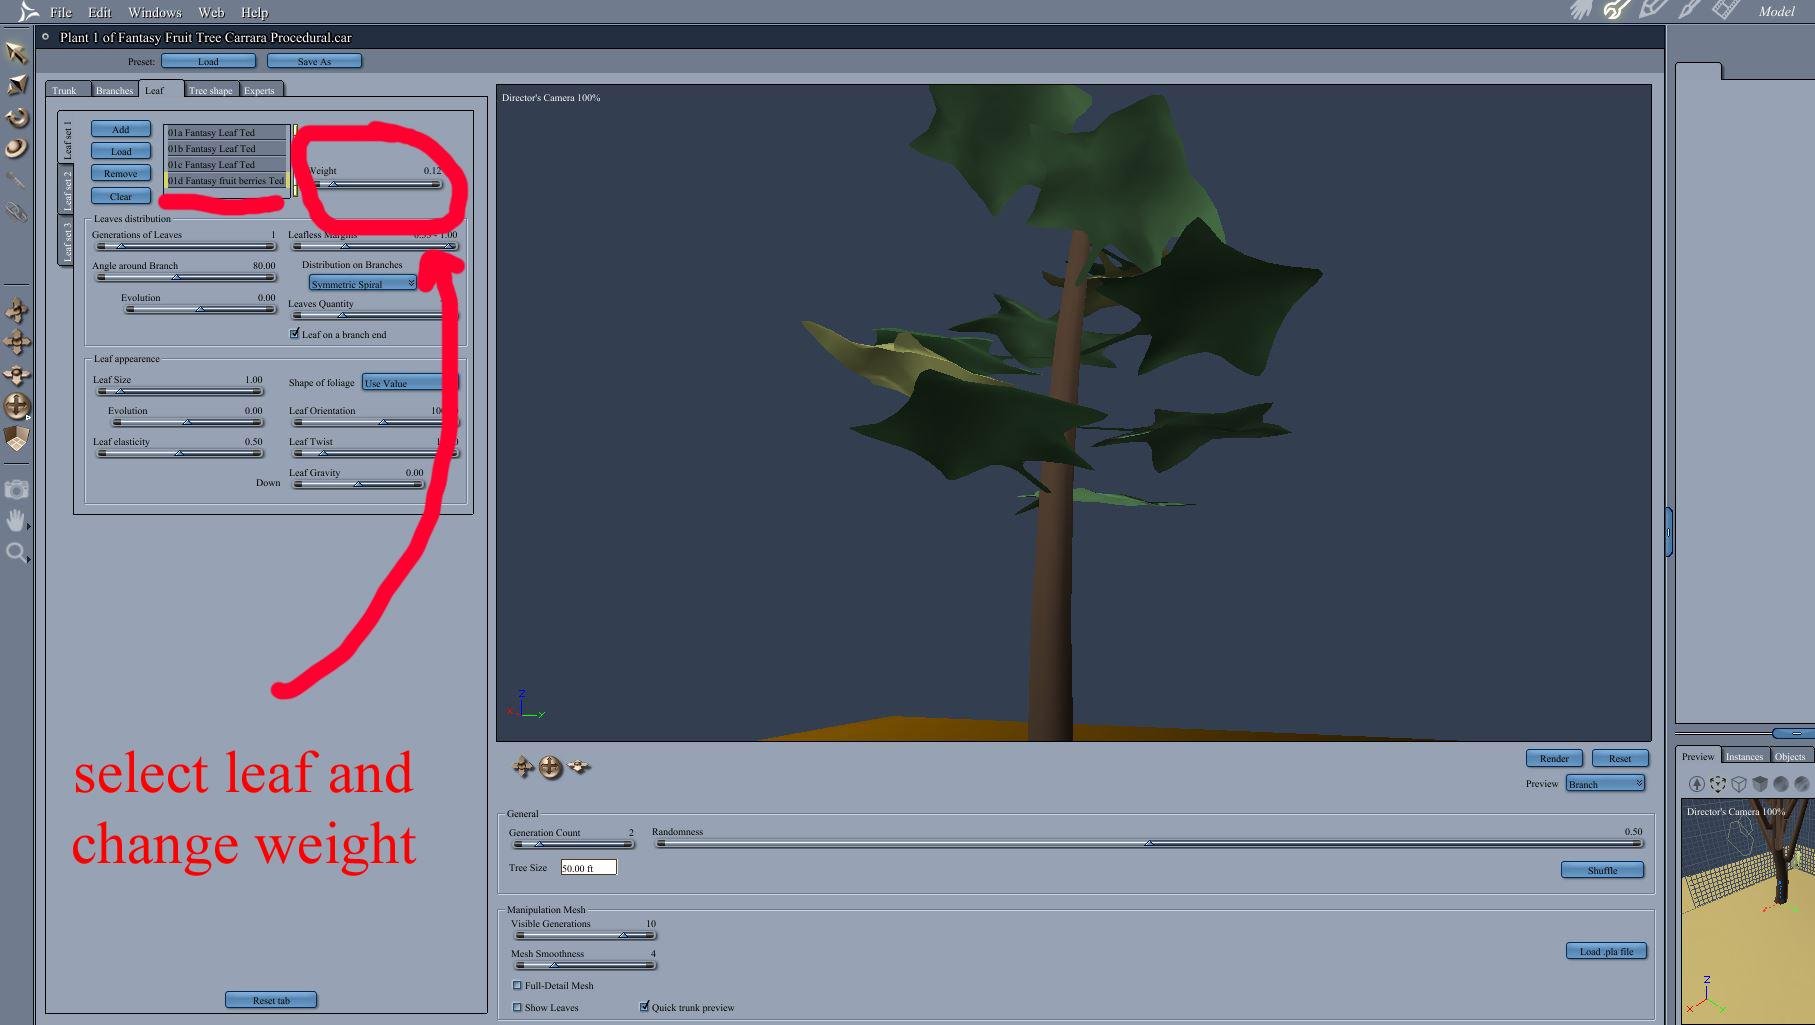Enable the Full-Detail Mesh checkbox
The image size is (1815, 1025).
coord(517,985)
